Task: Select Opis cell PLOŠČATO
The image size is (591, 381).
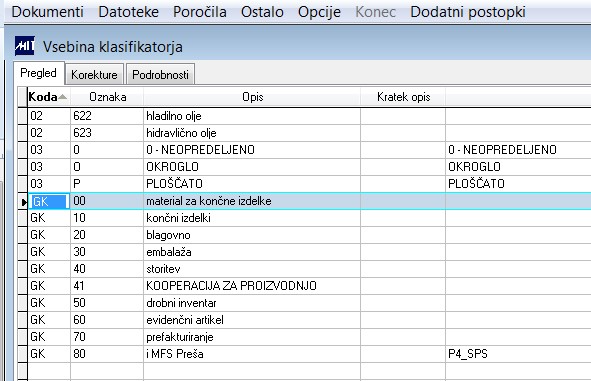Action: pyautogui.click(x=252, y=184)
